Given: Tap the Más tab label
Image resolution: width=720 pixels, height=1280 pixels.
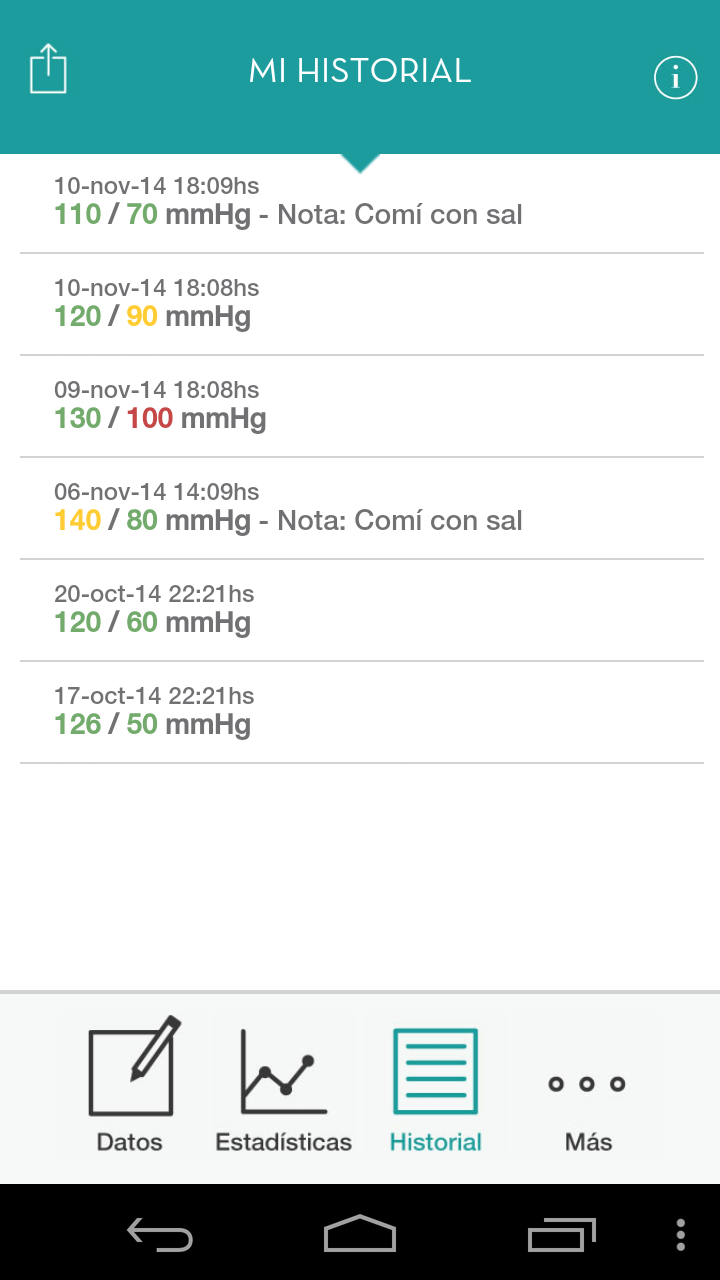Looking at the screenshot, I should coord(588,1142).
